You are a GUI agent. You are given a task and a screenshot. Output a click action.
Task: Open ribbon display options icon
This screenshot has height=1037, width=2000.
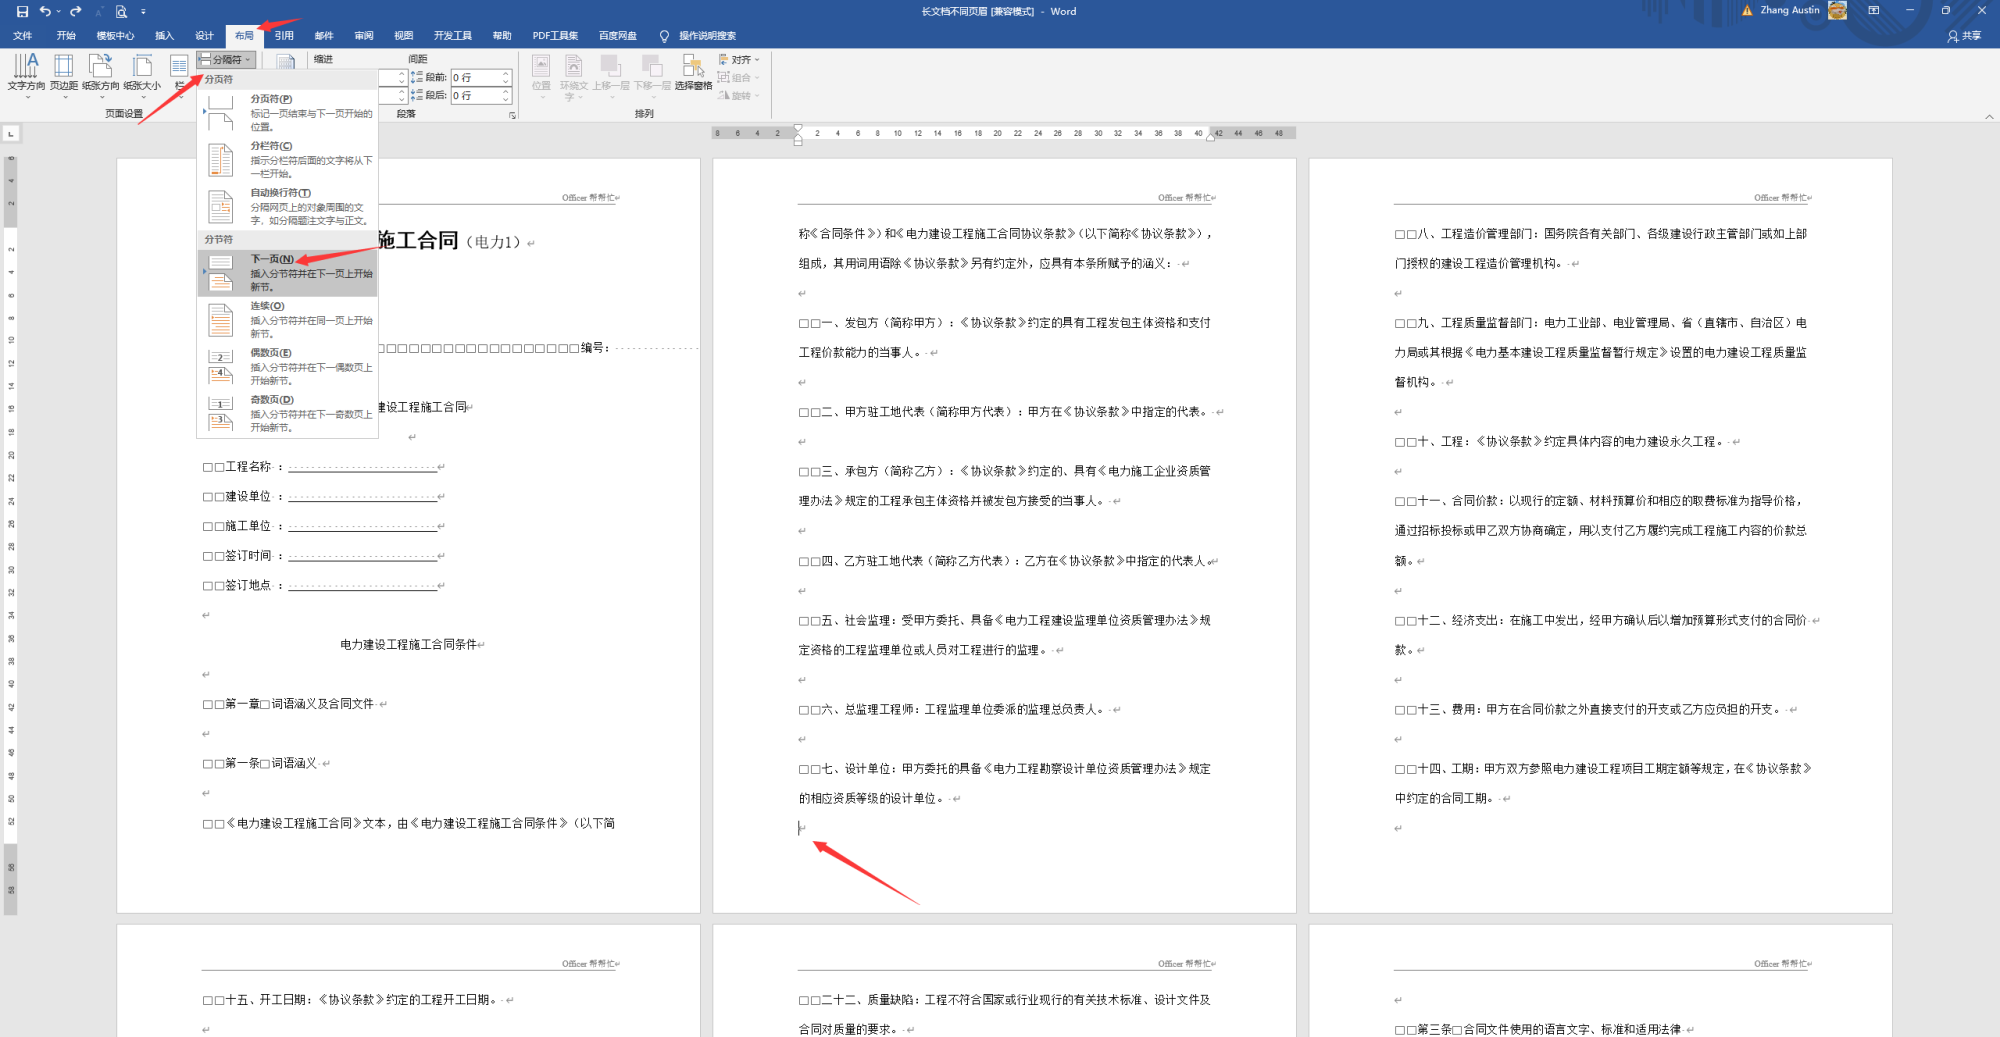coord(1874,11)
